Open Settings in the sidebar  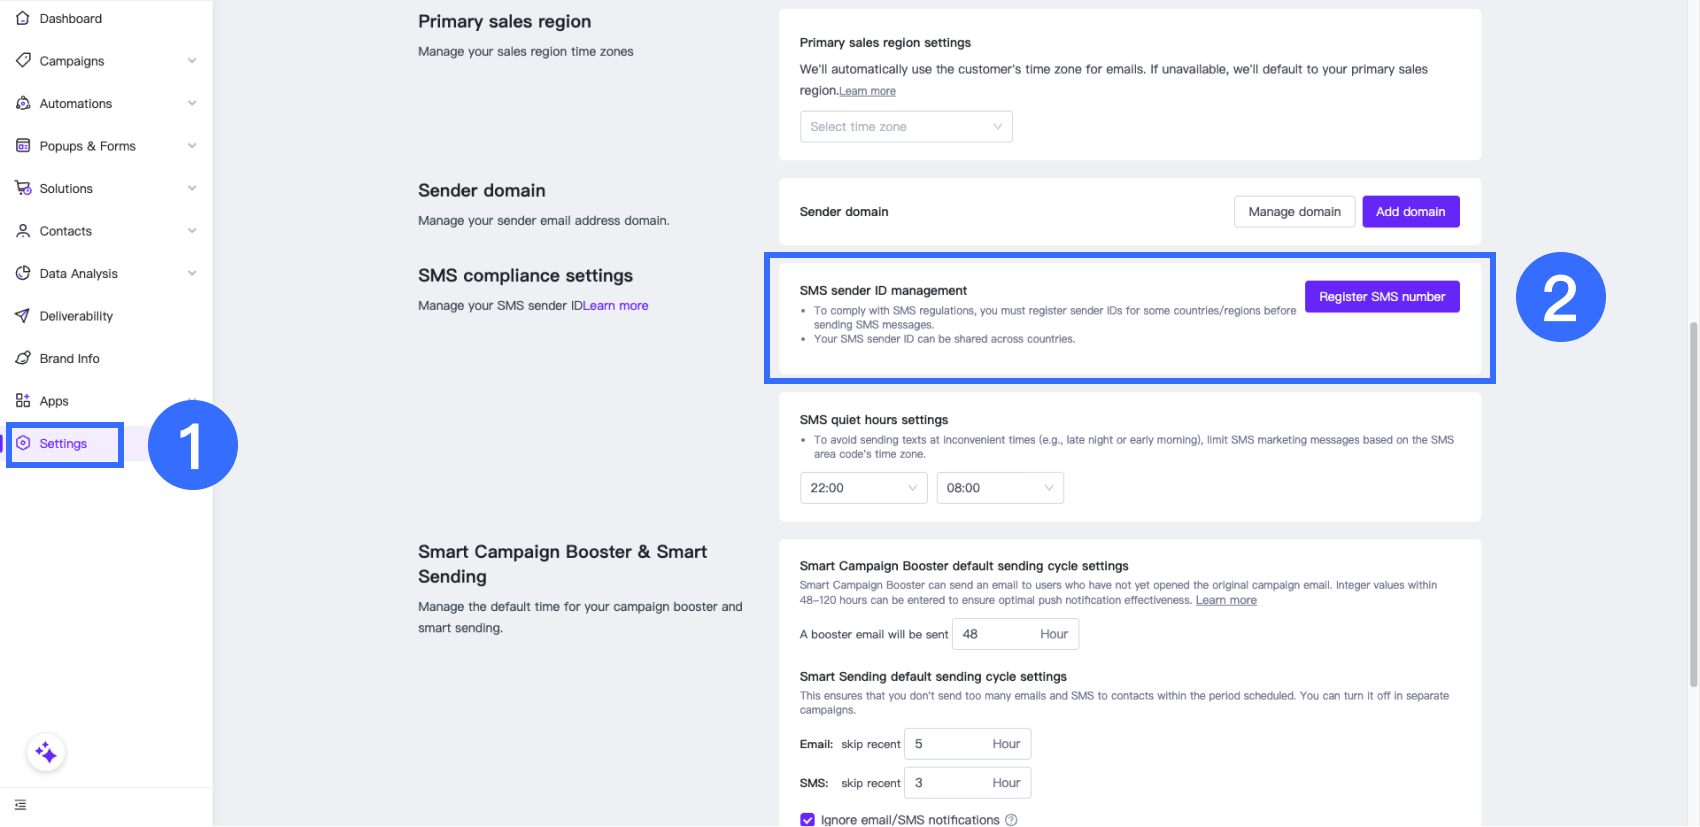[63, 444]
